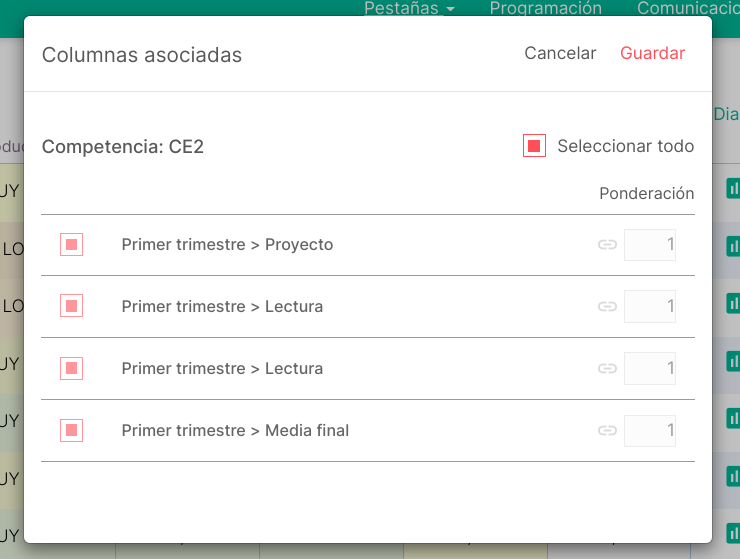Uncheck the first Lectura row checkbox
The width and height of the screenshot is (740, 559).
tap(71, 306)
